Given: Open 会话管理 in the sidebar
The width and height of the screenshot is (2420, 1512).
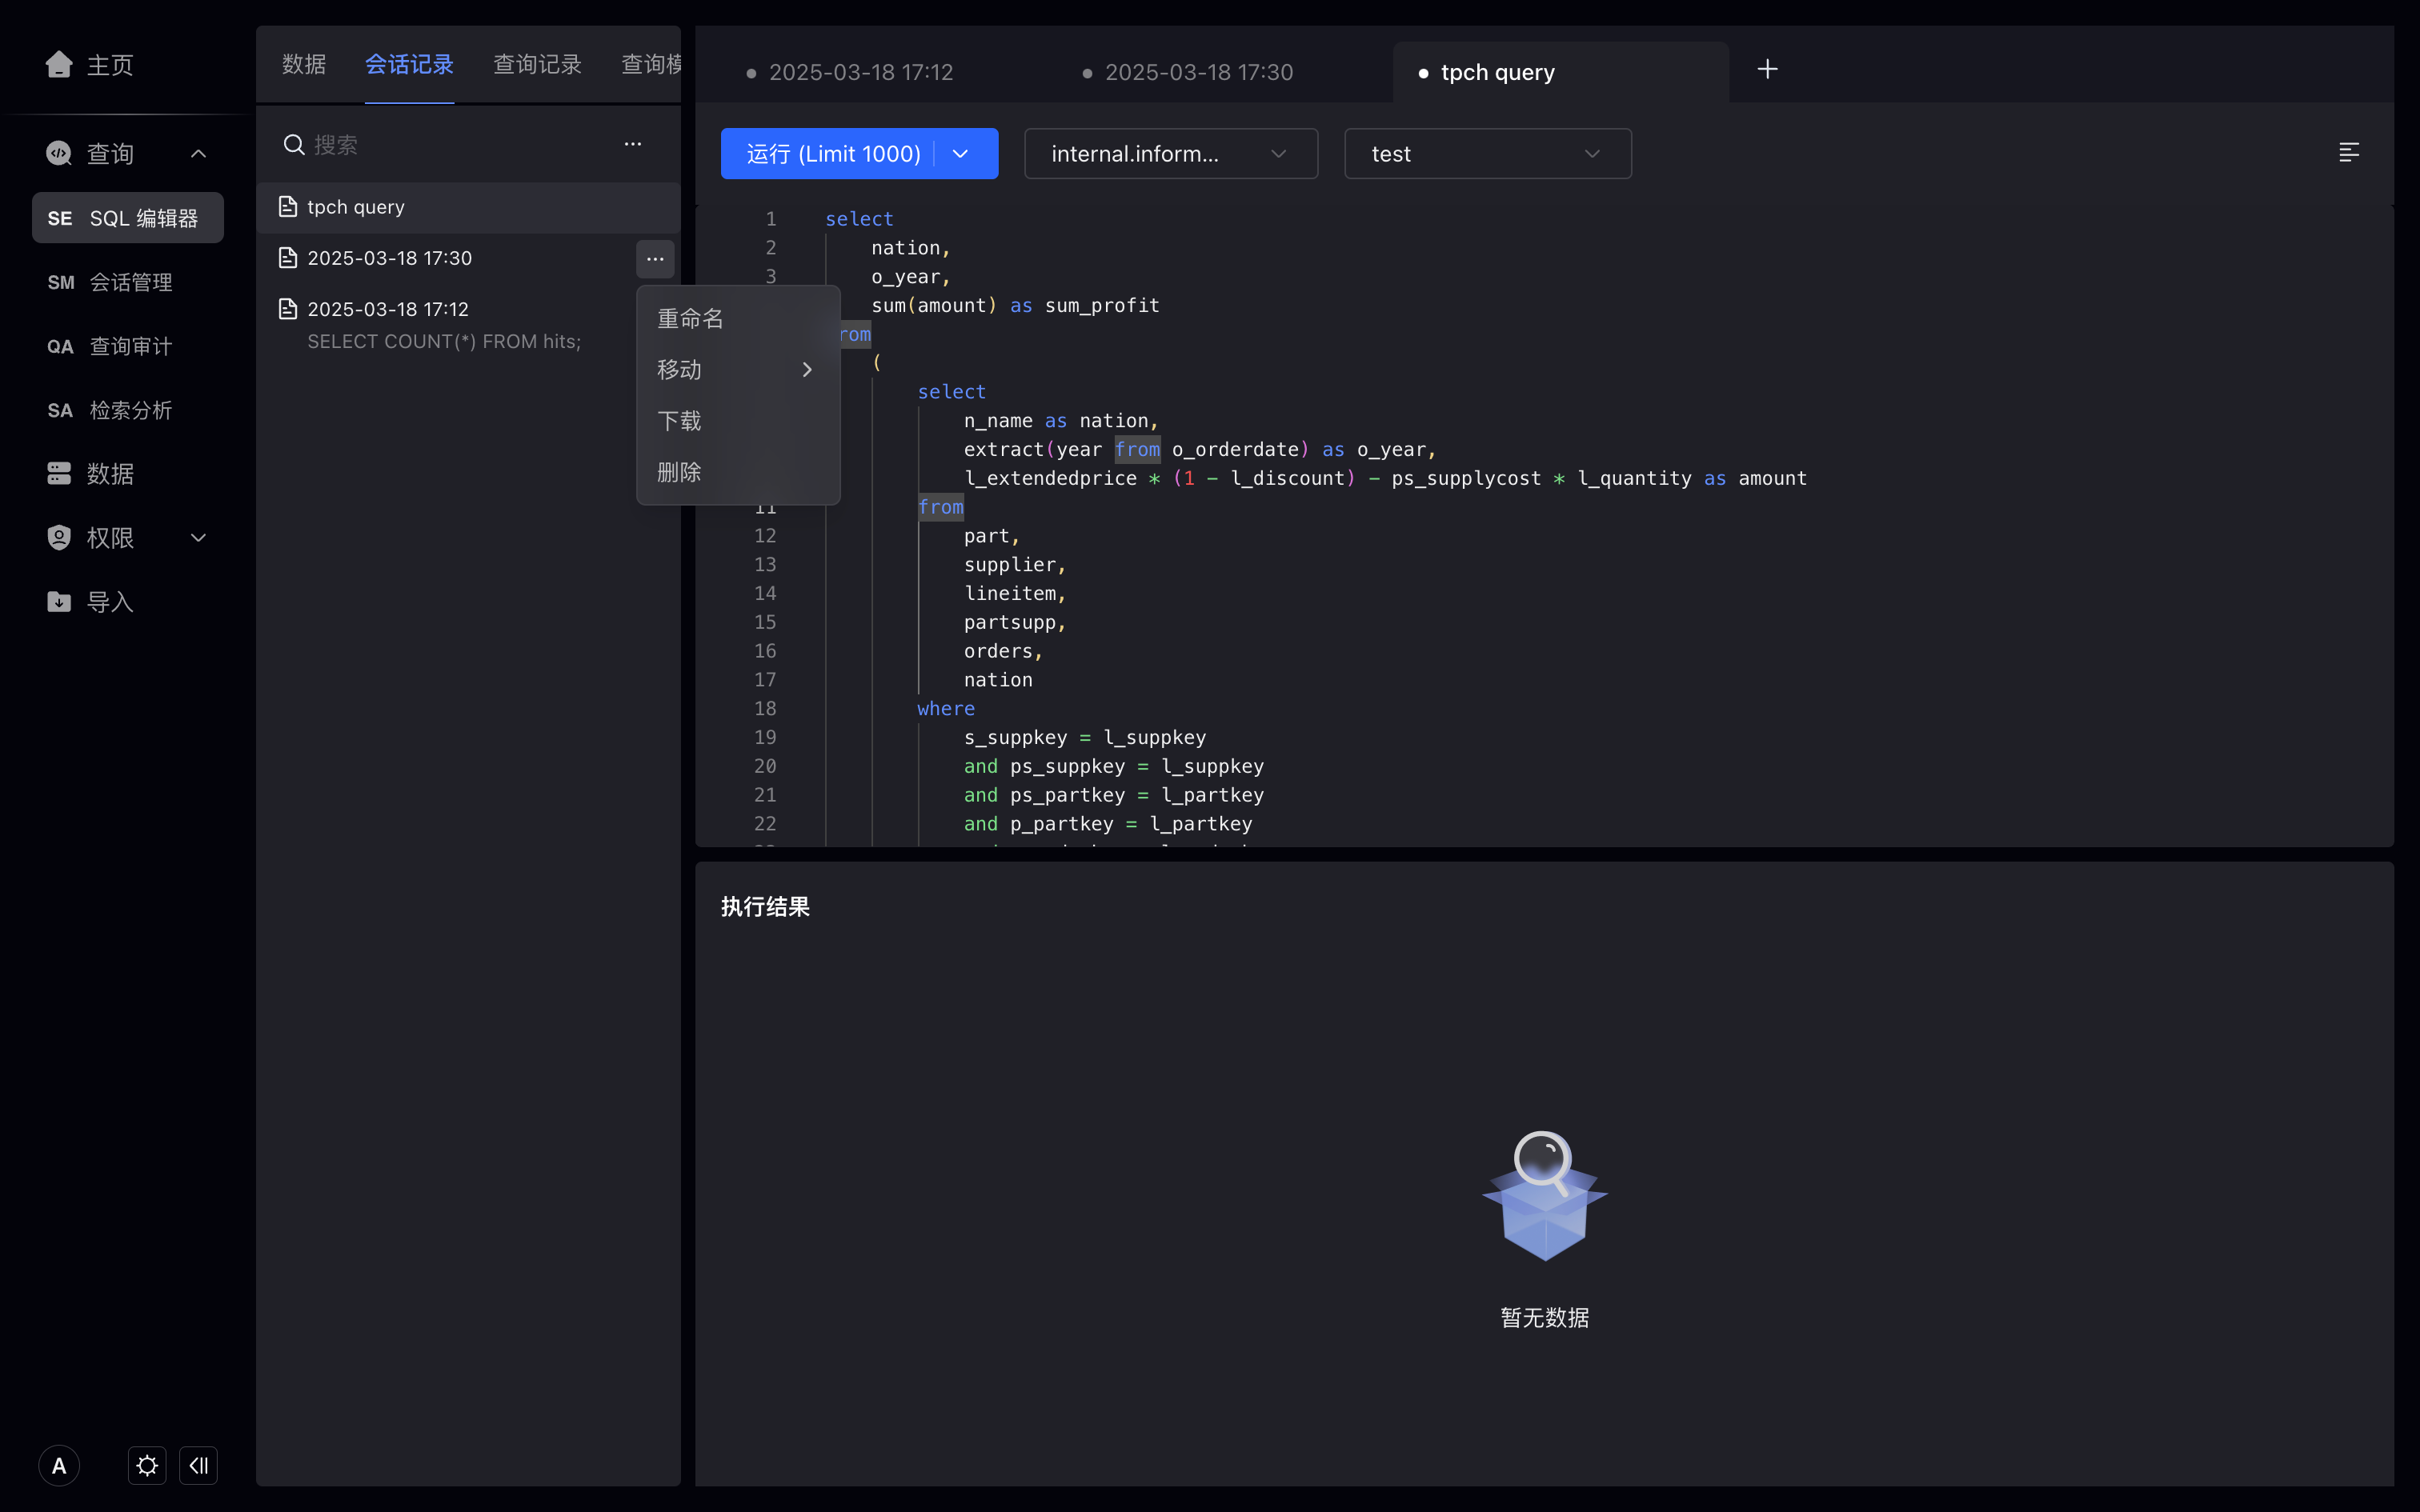Looking at the screenshot, I should [128, 282].
